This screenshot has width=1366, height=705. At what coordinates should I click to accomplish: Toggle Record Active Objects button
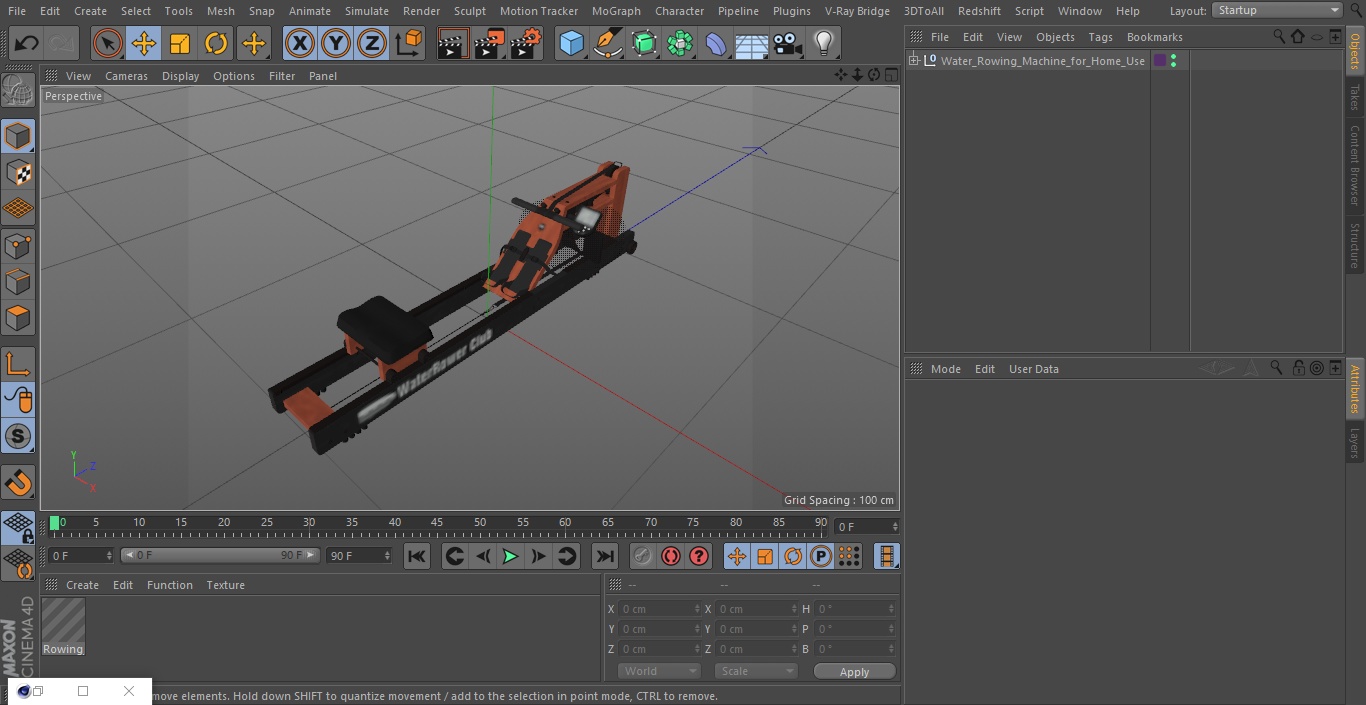pyautogui.click(x=643, y=556)
